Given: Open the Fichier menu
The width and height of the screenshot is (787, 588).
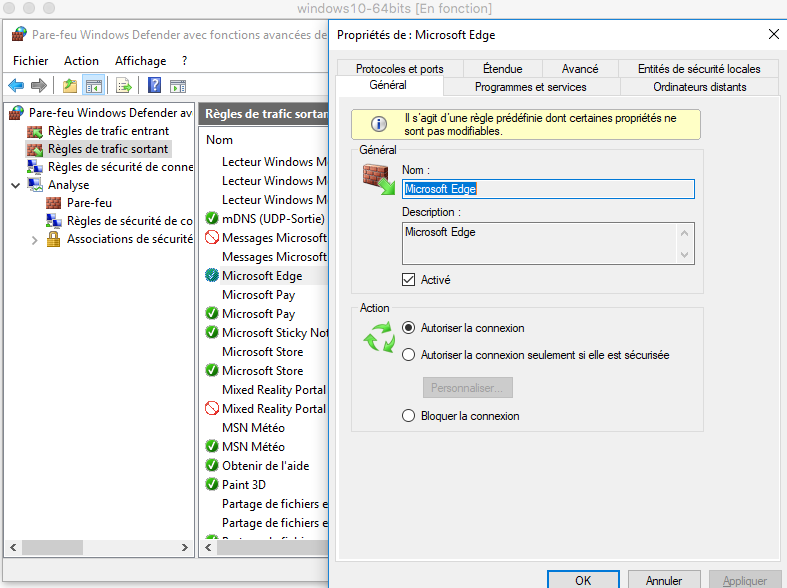Looking at the screenshot, I should tap(31, 61).
